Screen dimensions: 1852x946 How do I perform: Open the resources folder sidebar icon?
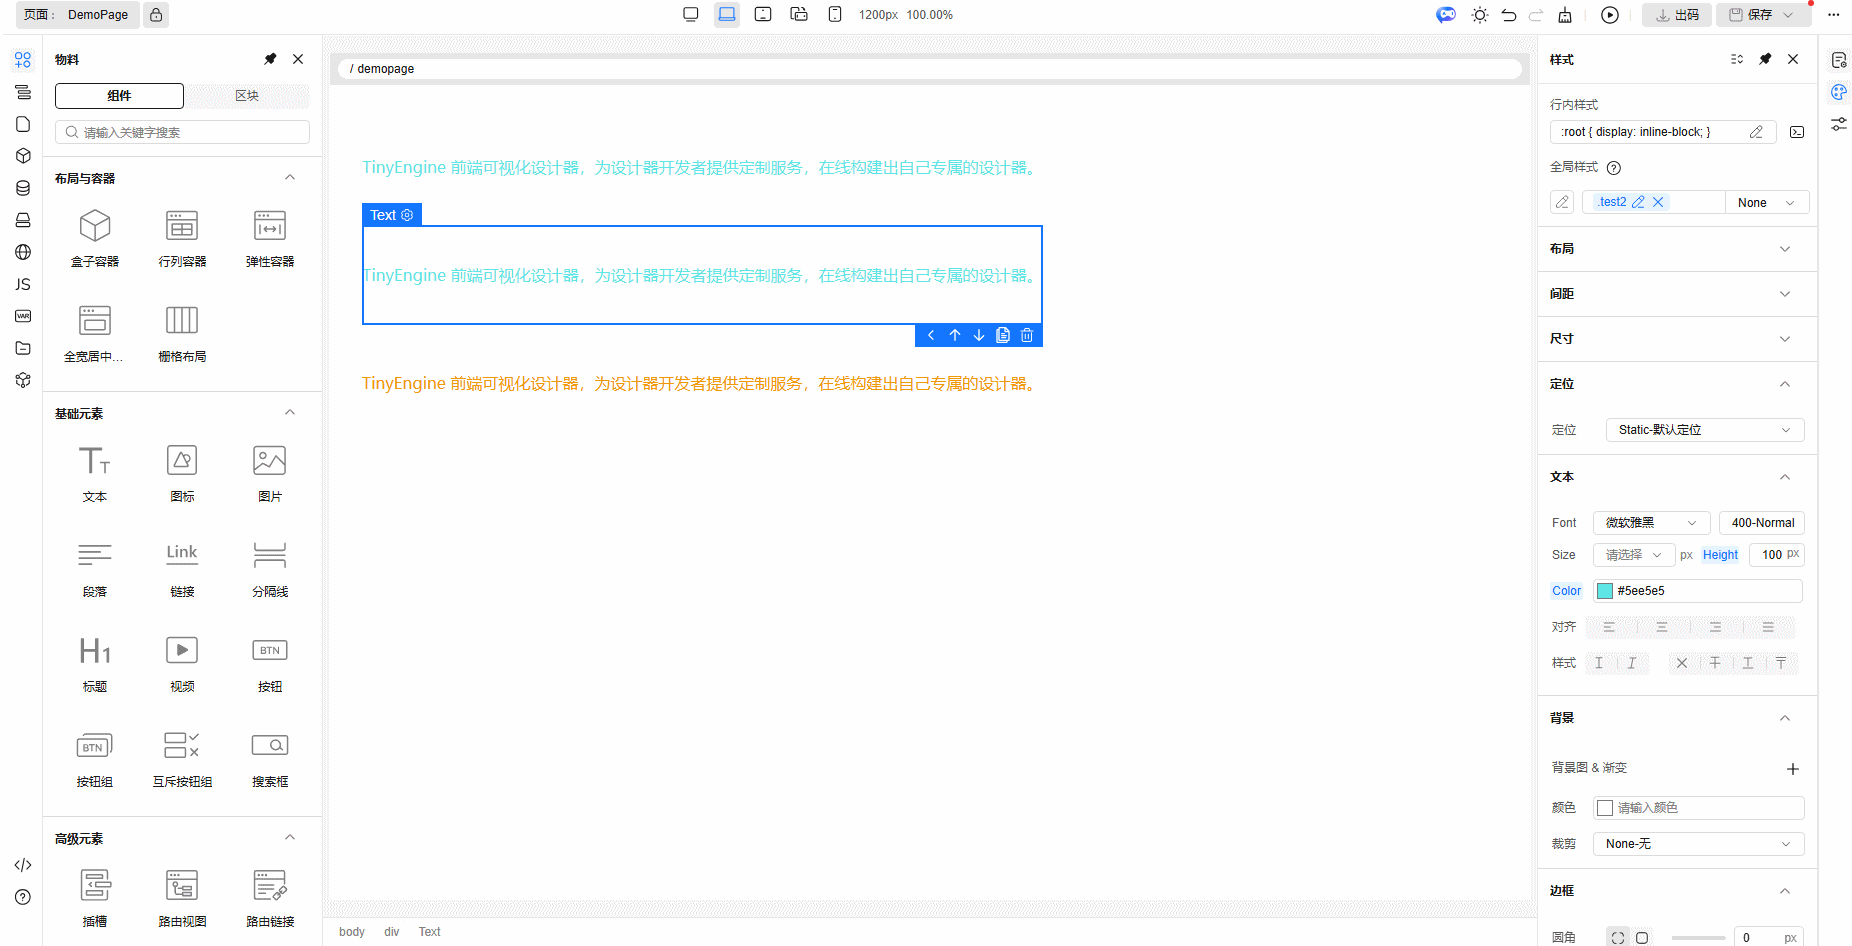[x=23, y=348]
